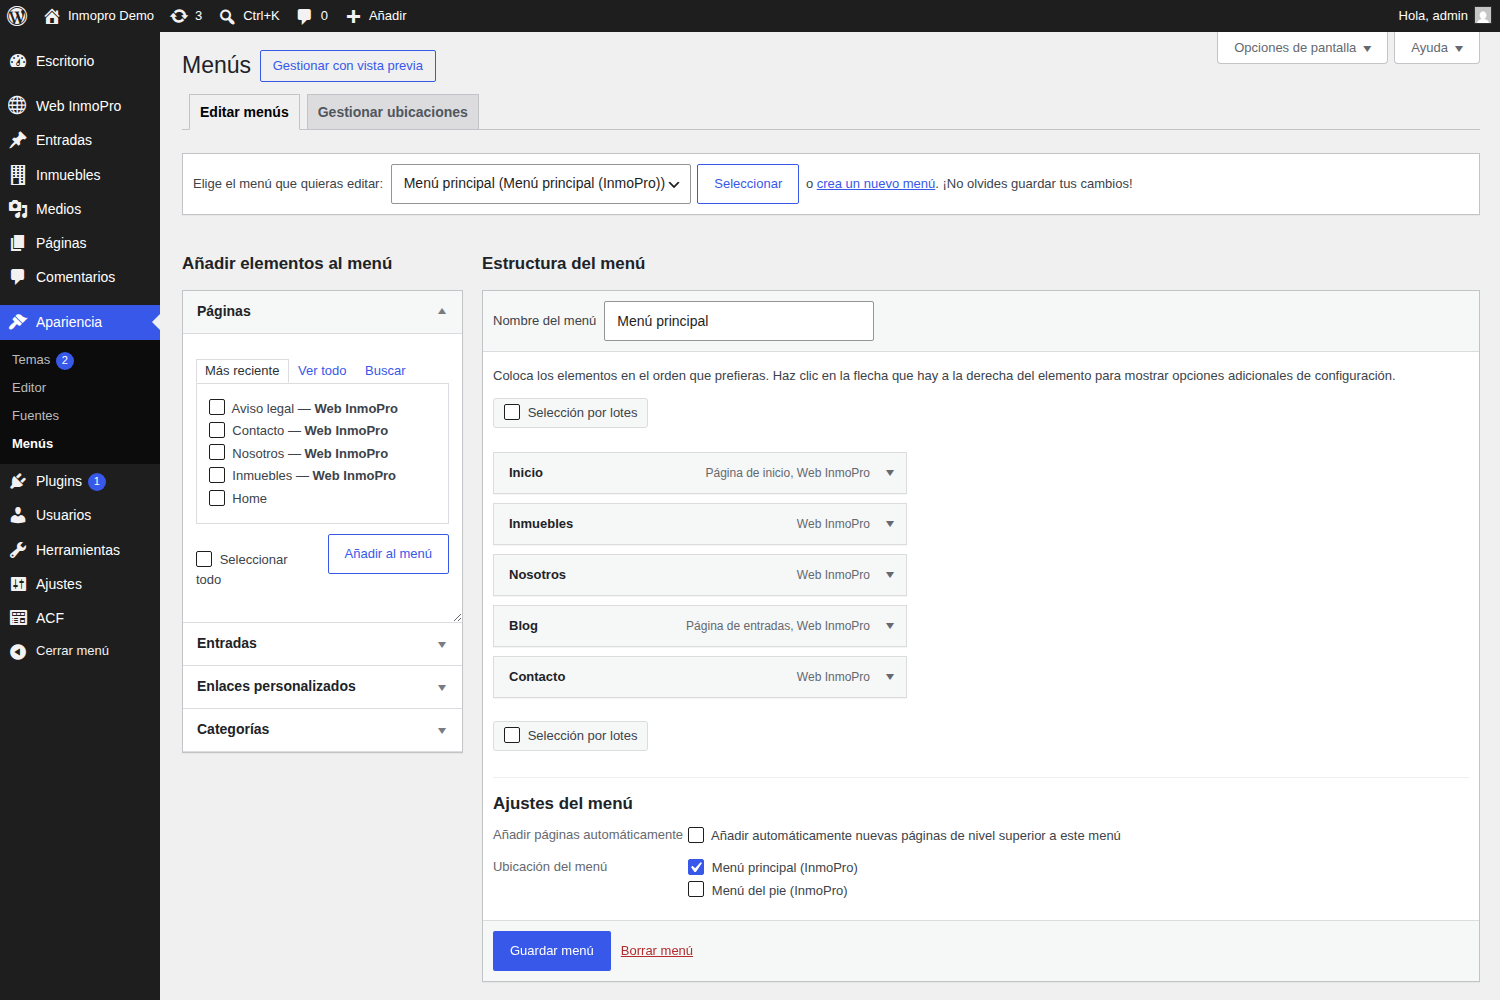This screenshot has width=1500, height=1000.
Task: Click the Web InmoPro globe icon
Action: tap(18, 106)
